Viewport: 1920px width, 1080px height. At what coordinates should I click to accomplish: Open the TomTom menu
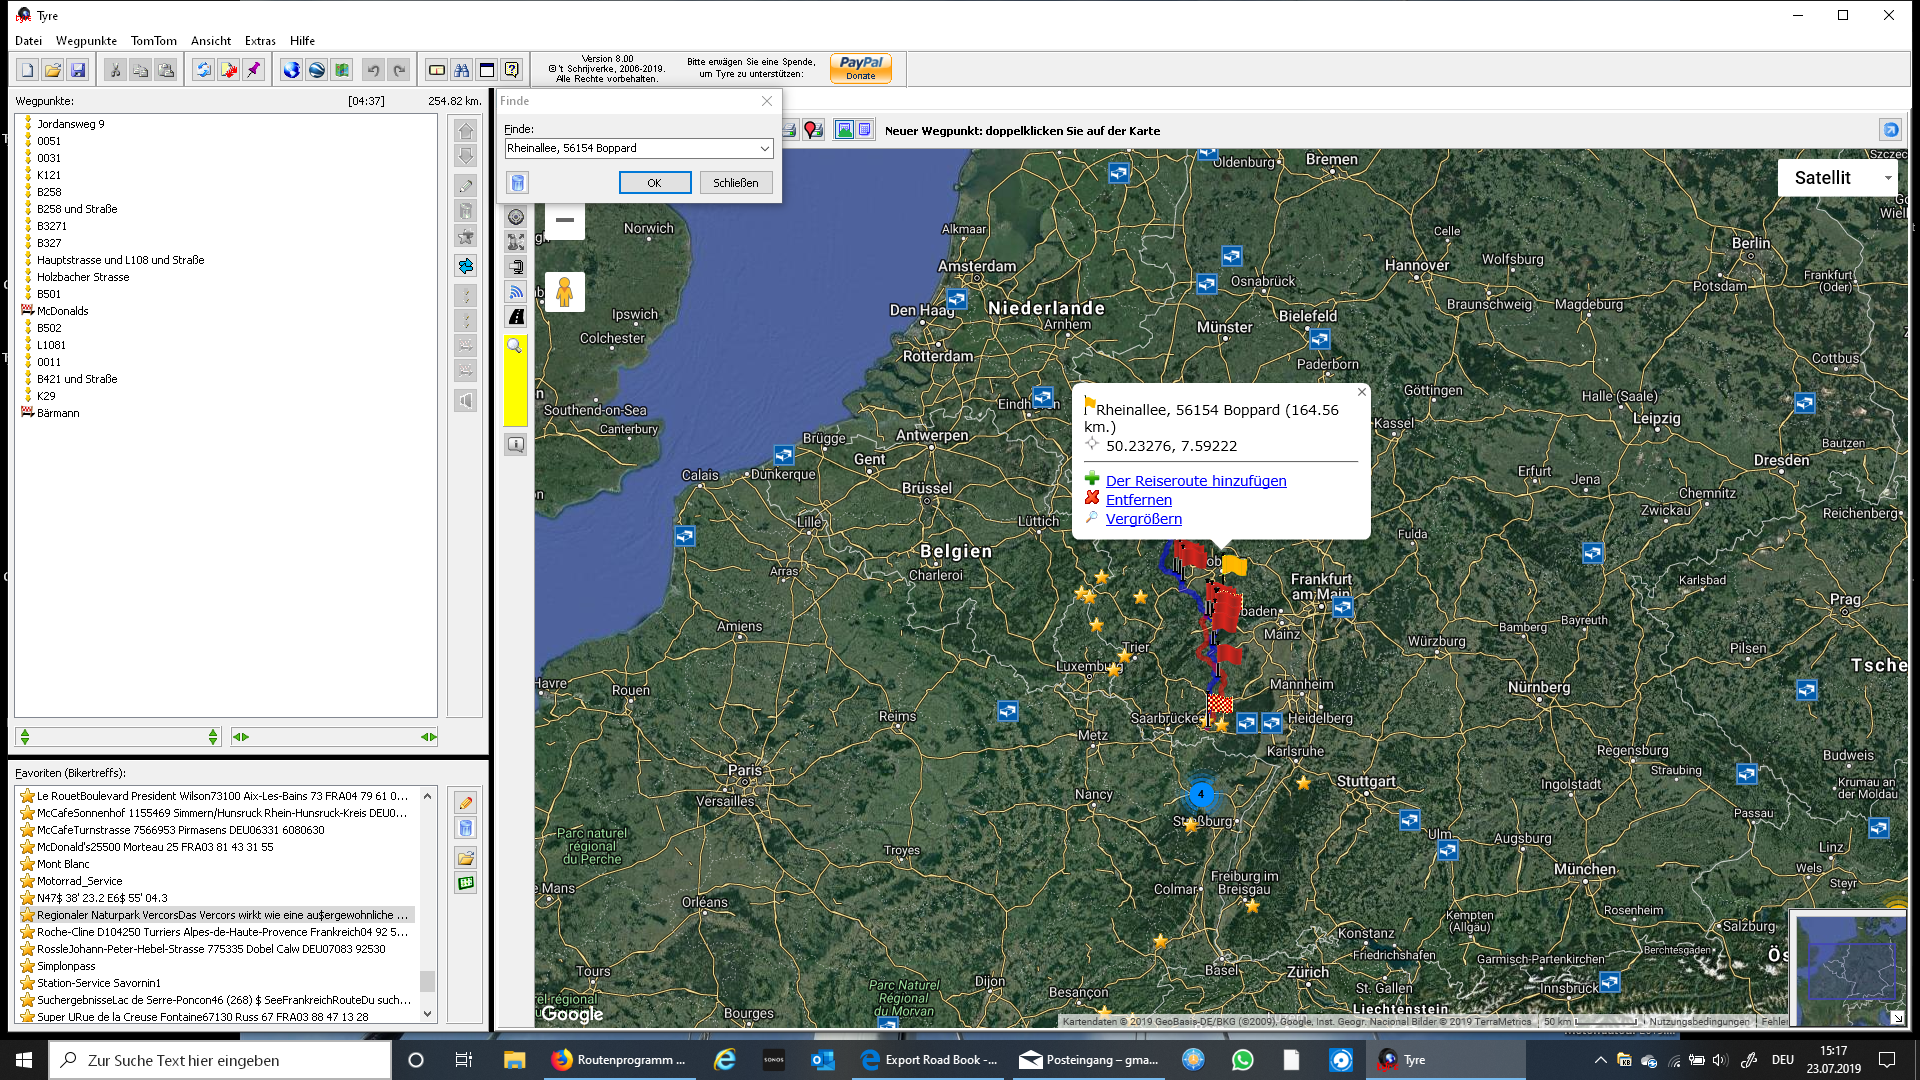(x=153, y=41)
